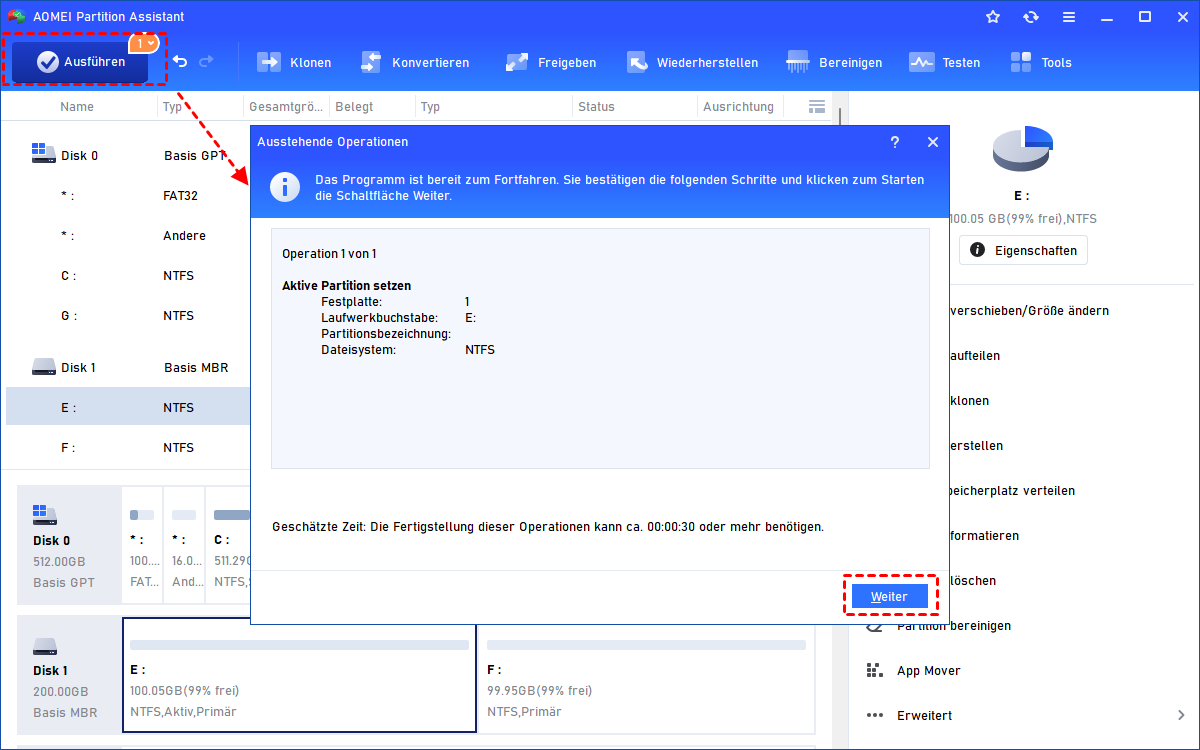The image size is (1200, 750).
Task: Open column settings icon in table header
Action: (817, 106)
